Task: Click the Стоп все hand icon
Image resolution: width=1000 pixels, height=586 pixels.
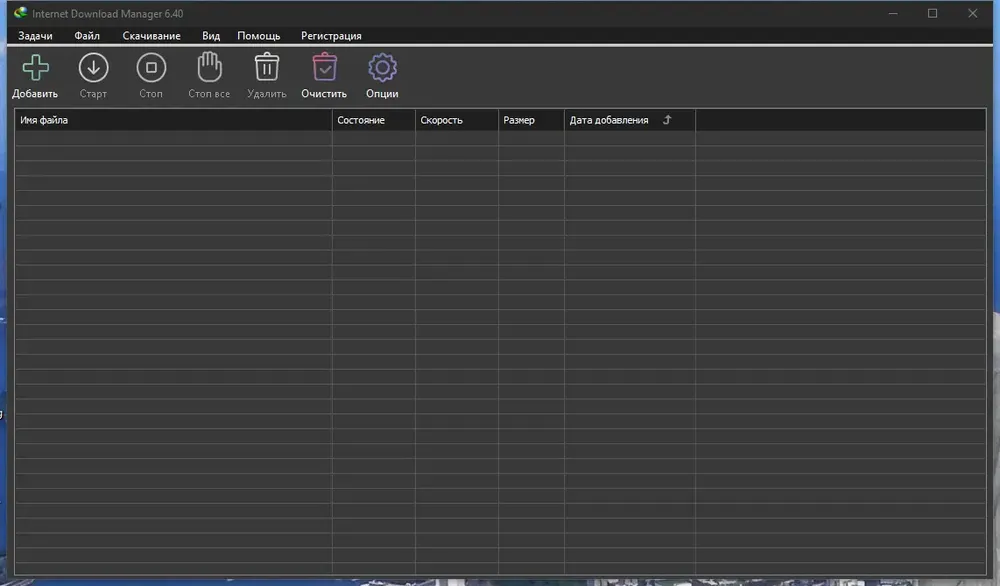Action: click(209, 67)
